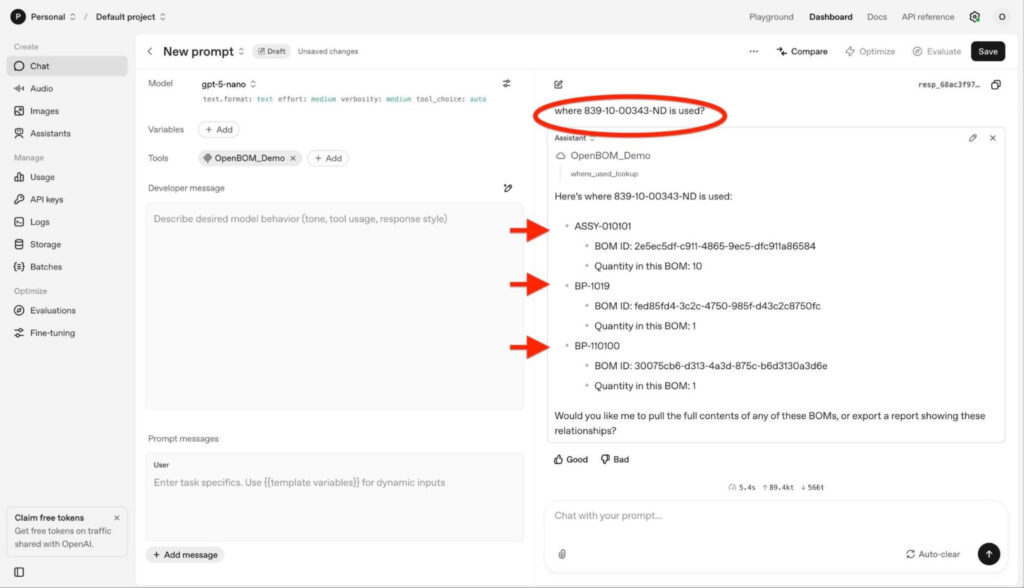
Task: Focus the Chat with your prompt input
Action: [x=776, y=516]
